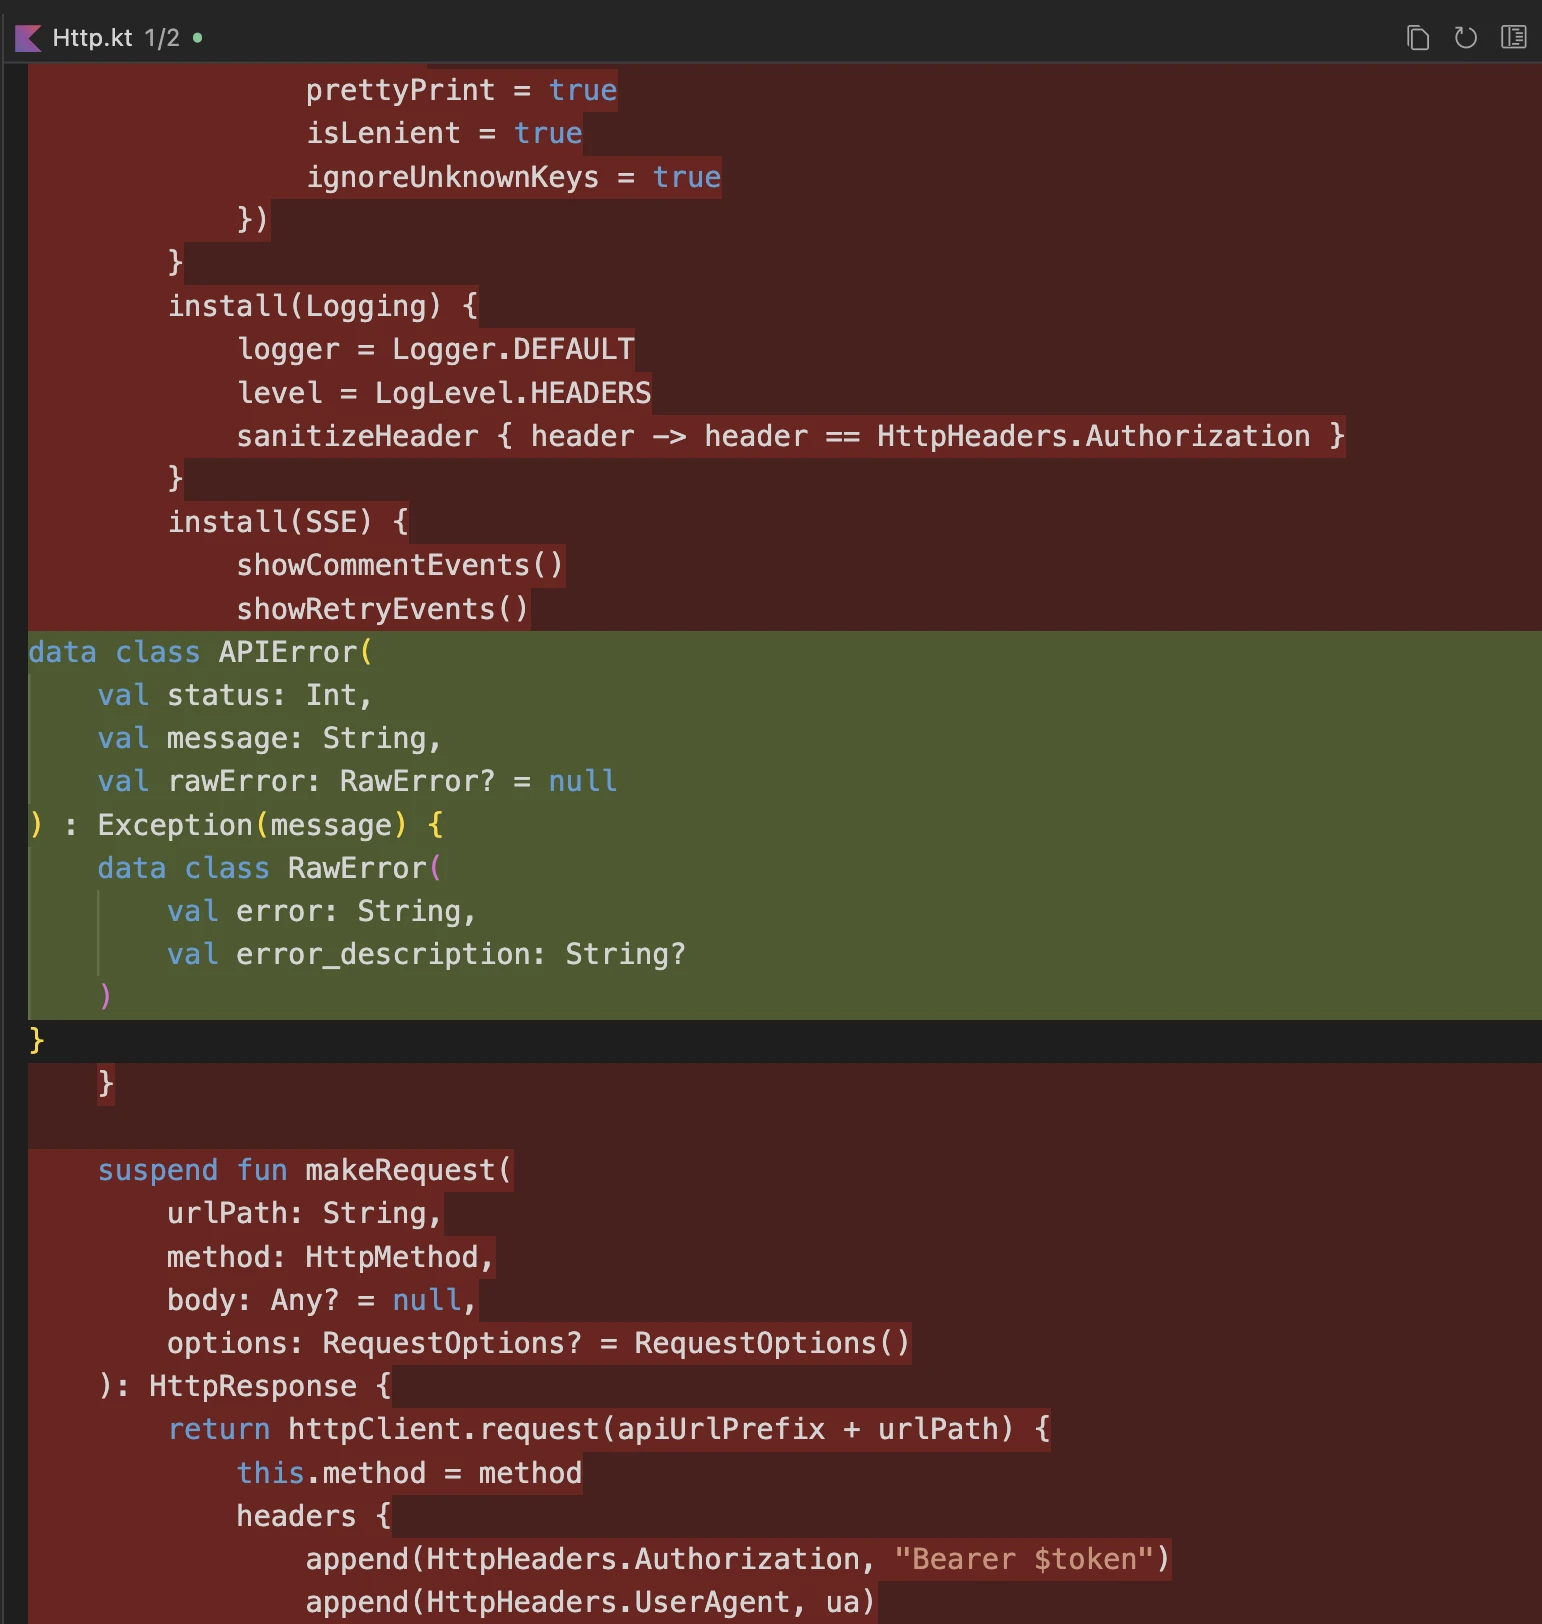Click LogLevel.HEADERS value
Image resolution: width=1542 pixels, height=1624 pixels.
(x=513, y=393)
